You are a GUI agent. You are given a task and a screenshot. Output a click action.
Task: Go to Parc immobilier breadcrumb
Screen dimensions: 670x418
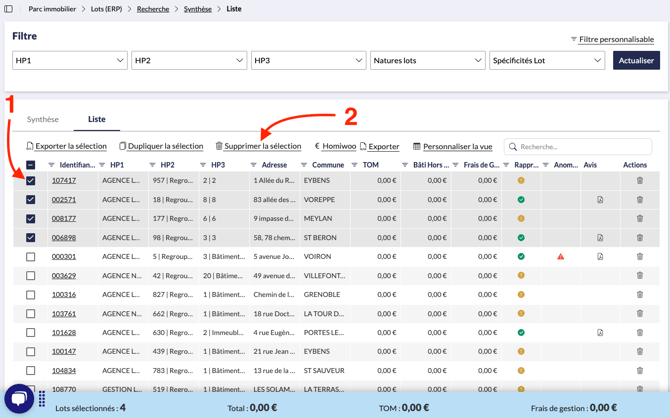click(52, 9)
